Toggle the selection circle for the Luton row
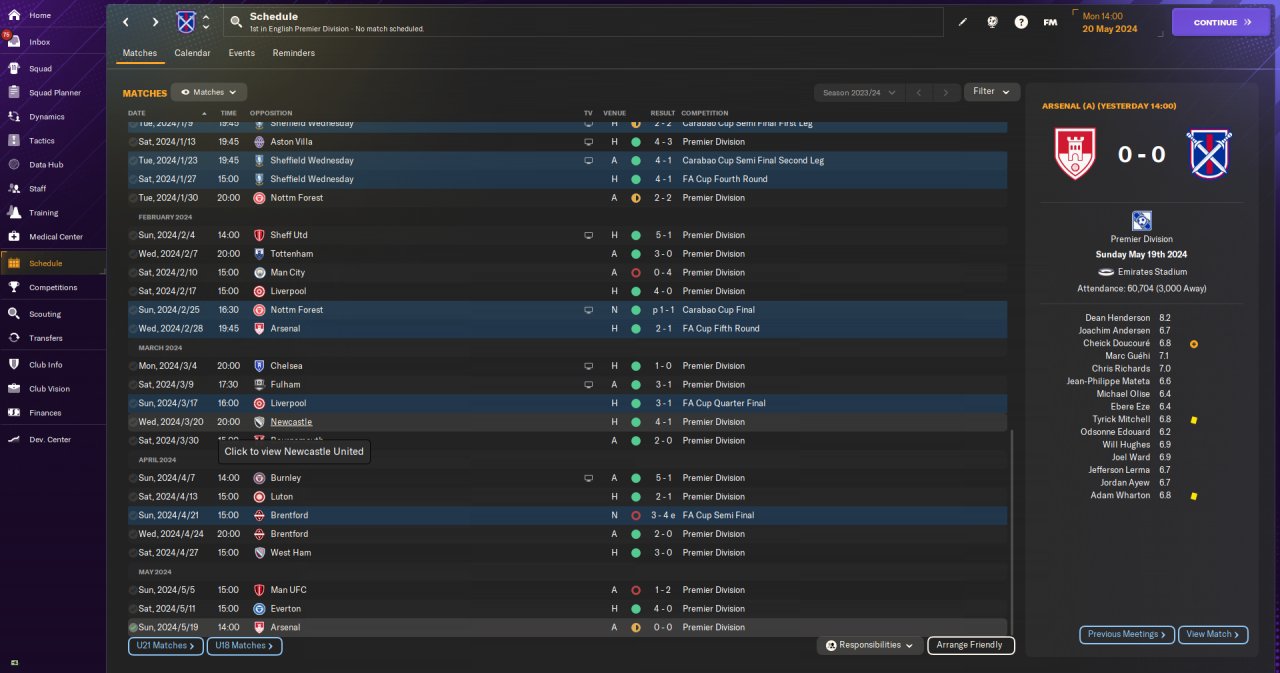Screen dimensions: 1280x673 pos(133,497)
